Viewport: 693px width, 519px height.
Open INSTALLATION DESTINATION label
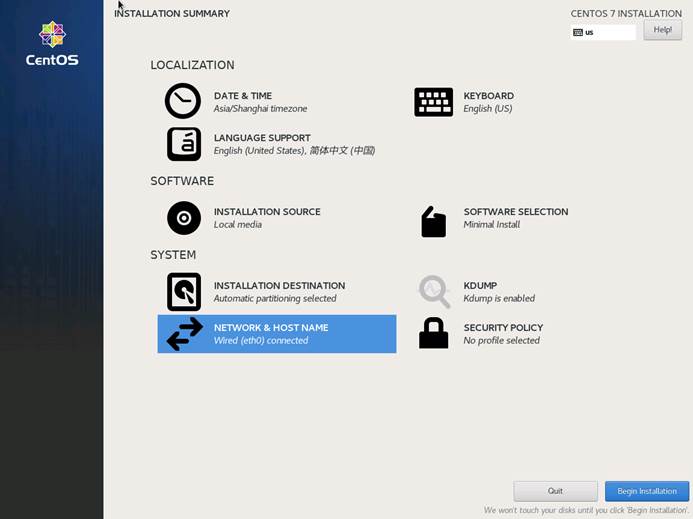pos(279,286)
